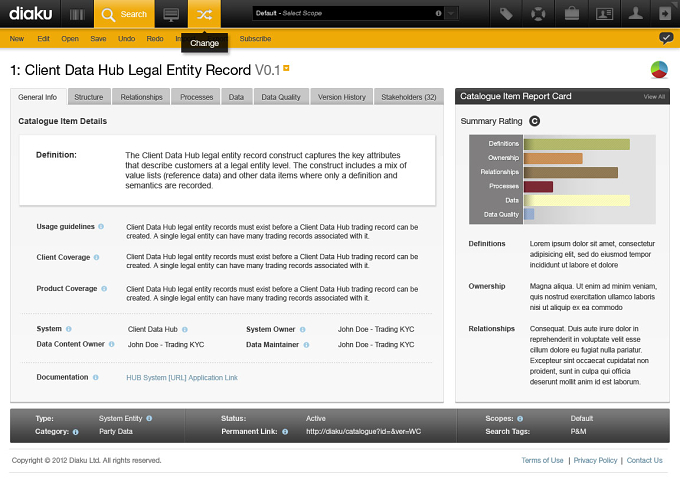Open the user profile icon

pos(636,14)
